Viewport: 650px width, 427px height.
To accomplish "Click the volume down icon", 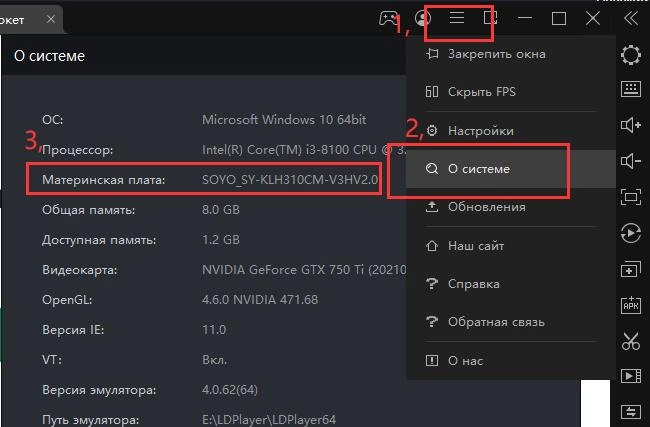I will (x=630, y=161).
